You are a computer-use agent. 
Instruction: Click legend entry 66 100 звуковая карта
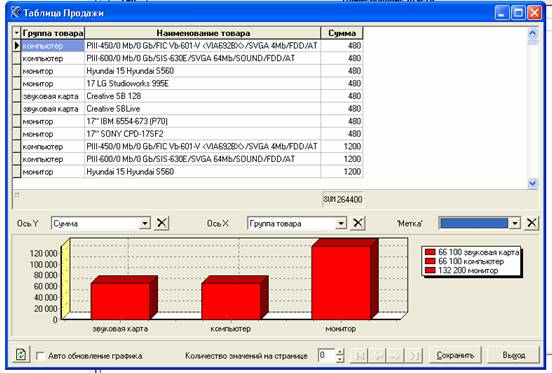[472, 252]
